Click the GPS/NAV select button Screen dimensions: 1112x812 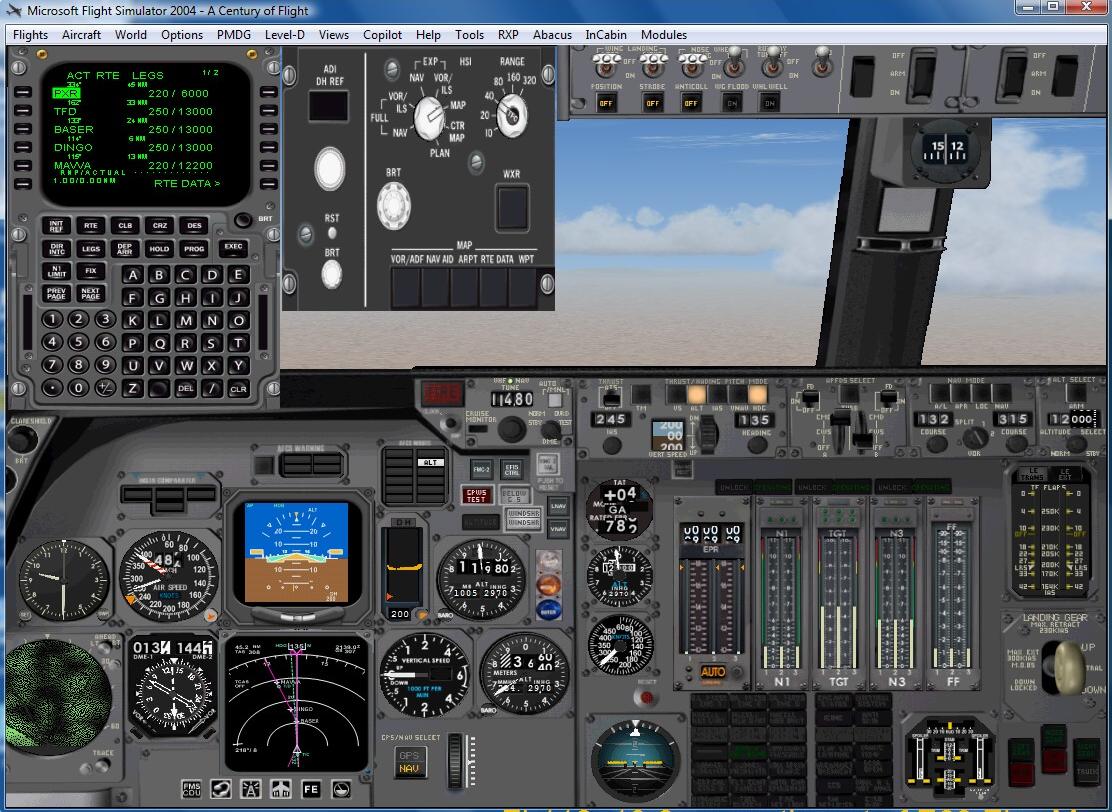click(x=409, y=761)
